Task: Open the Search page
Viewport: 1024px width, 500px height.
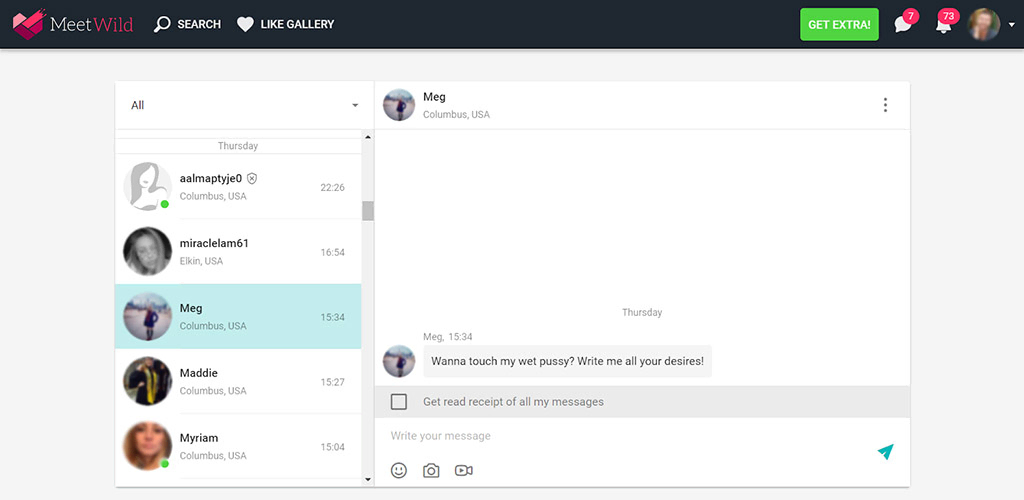Action: pos(188,24)
